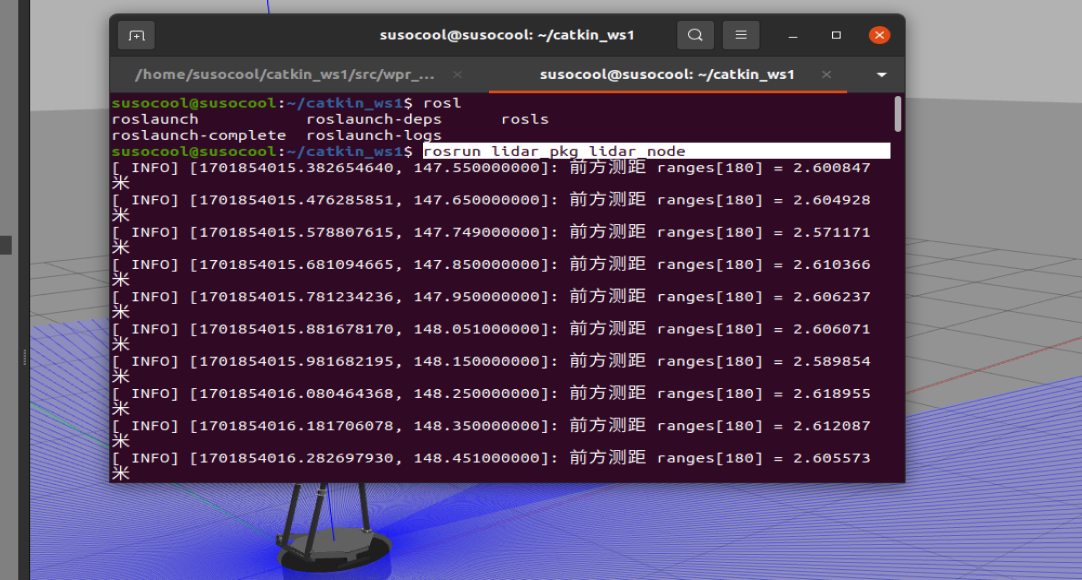
Task: Click the robot base in the Gazebo window
Action: 334,552
